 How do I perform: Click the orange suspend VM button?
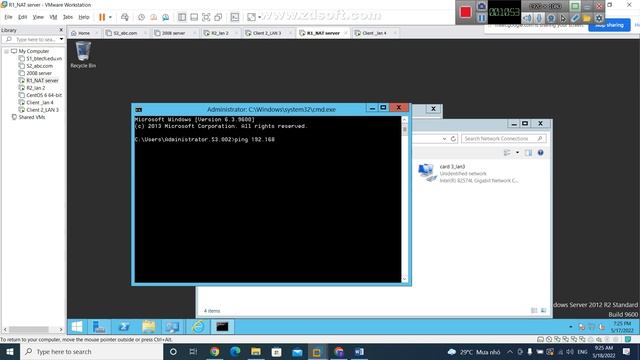point(102,17)
